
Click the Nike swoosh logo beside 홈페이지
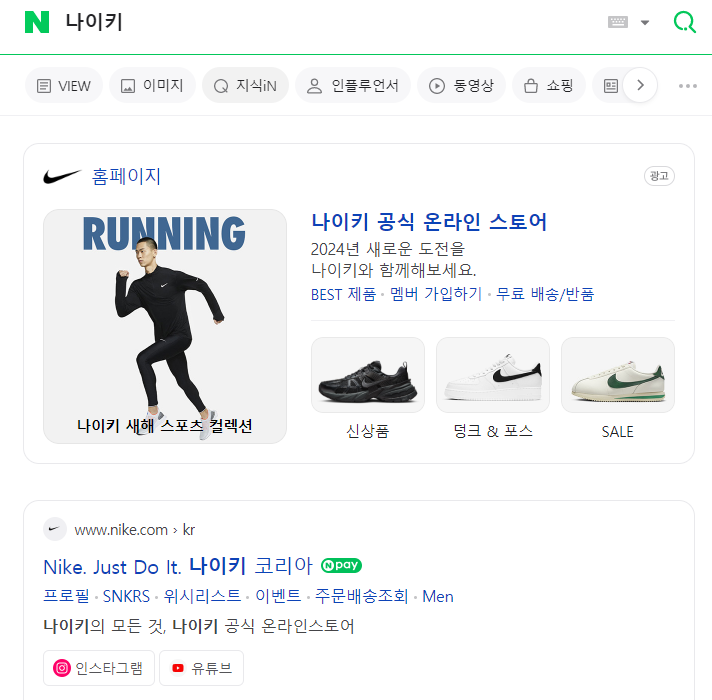[62, 176]
